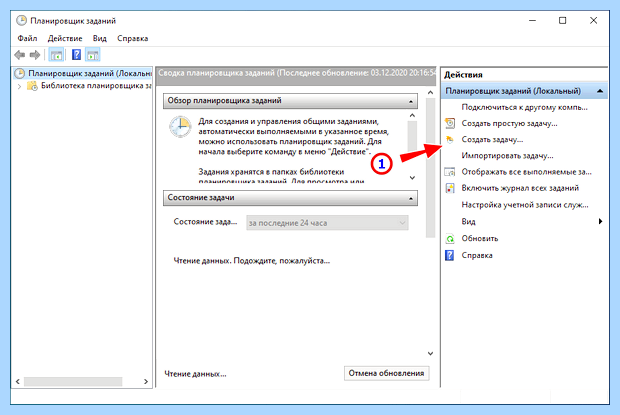Click the overview text scroll up arrow
Viewport: 620px width, 415px height.
click(x=412, y=115)
